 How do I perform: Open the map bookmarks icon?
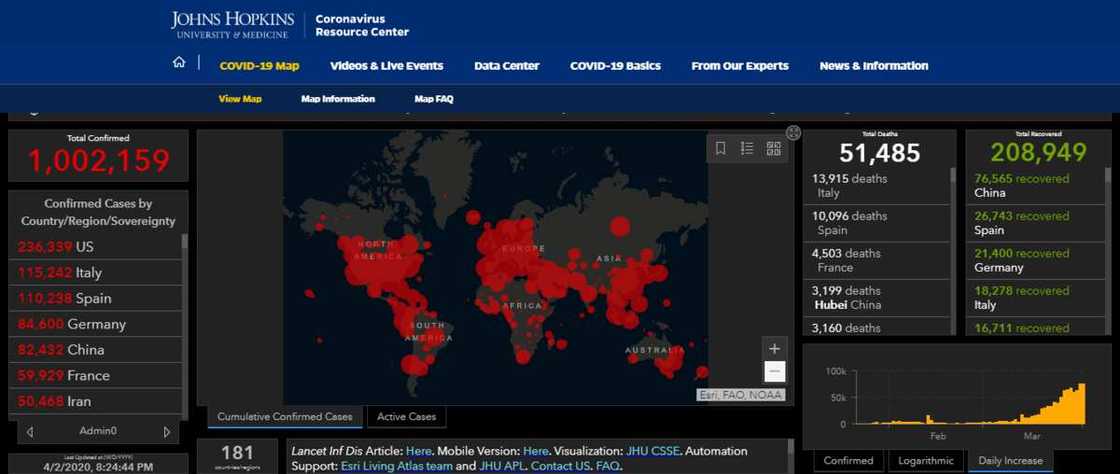click(720, 148)
